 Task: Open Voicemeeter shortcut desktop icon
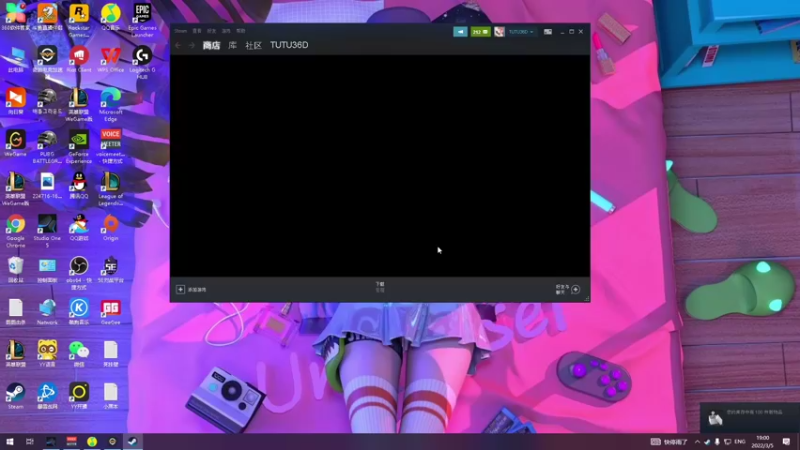point(111,147)
